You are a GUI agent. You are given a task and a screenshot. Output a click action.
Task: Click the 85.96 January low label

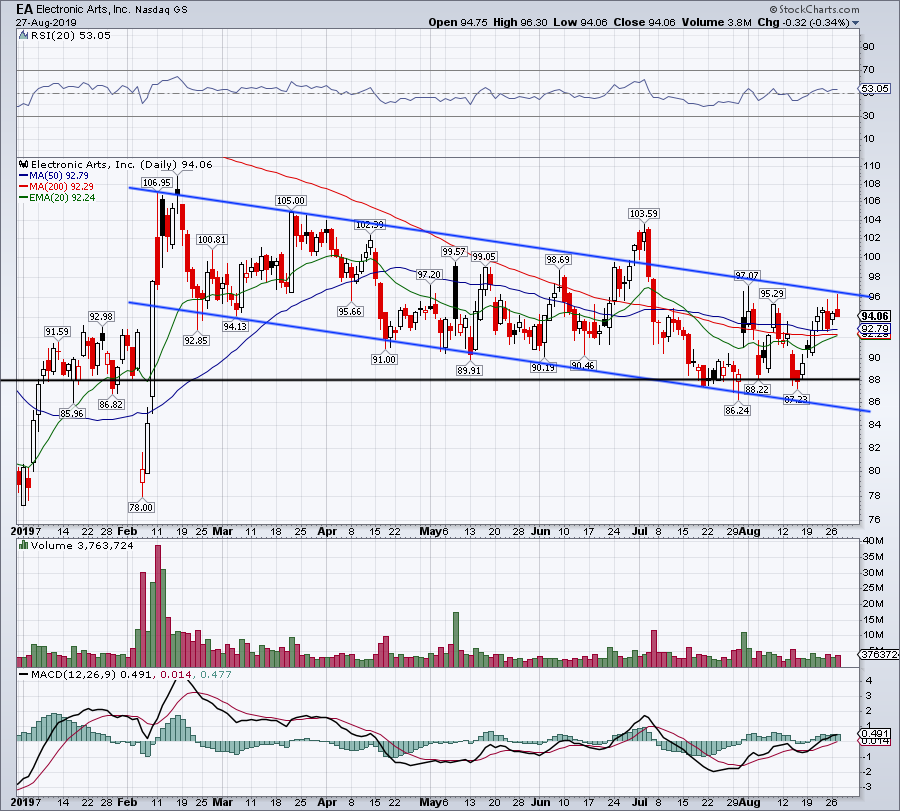pyautogui.click(x=72, y=413)
